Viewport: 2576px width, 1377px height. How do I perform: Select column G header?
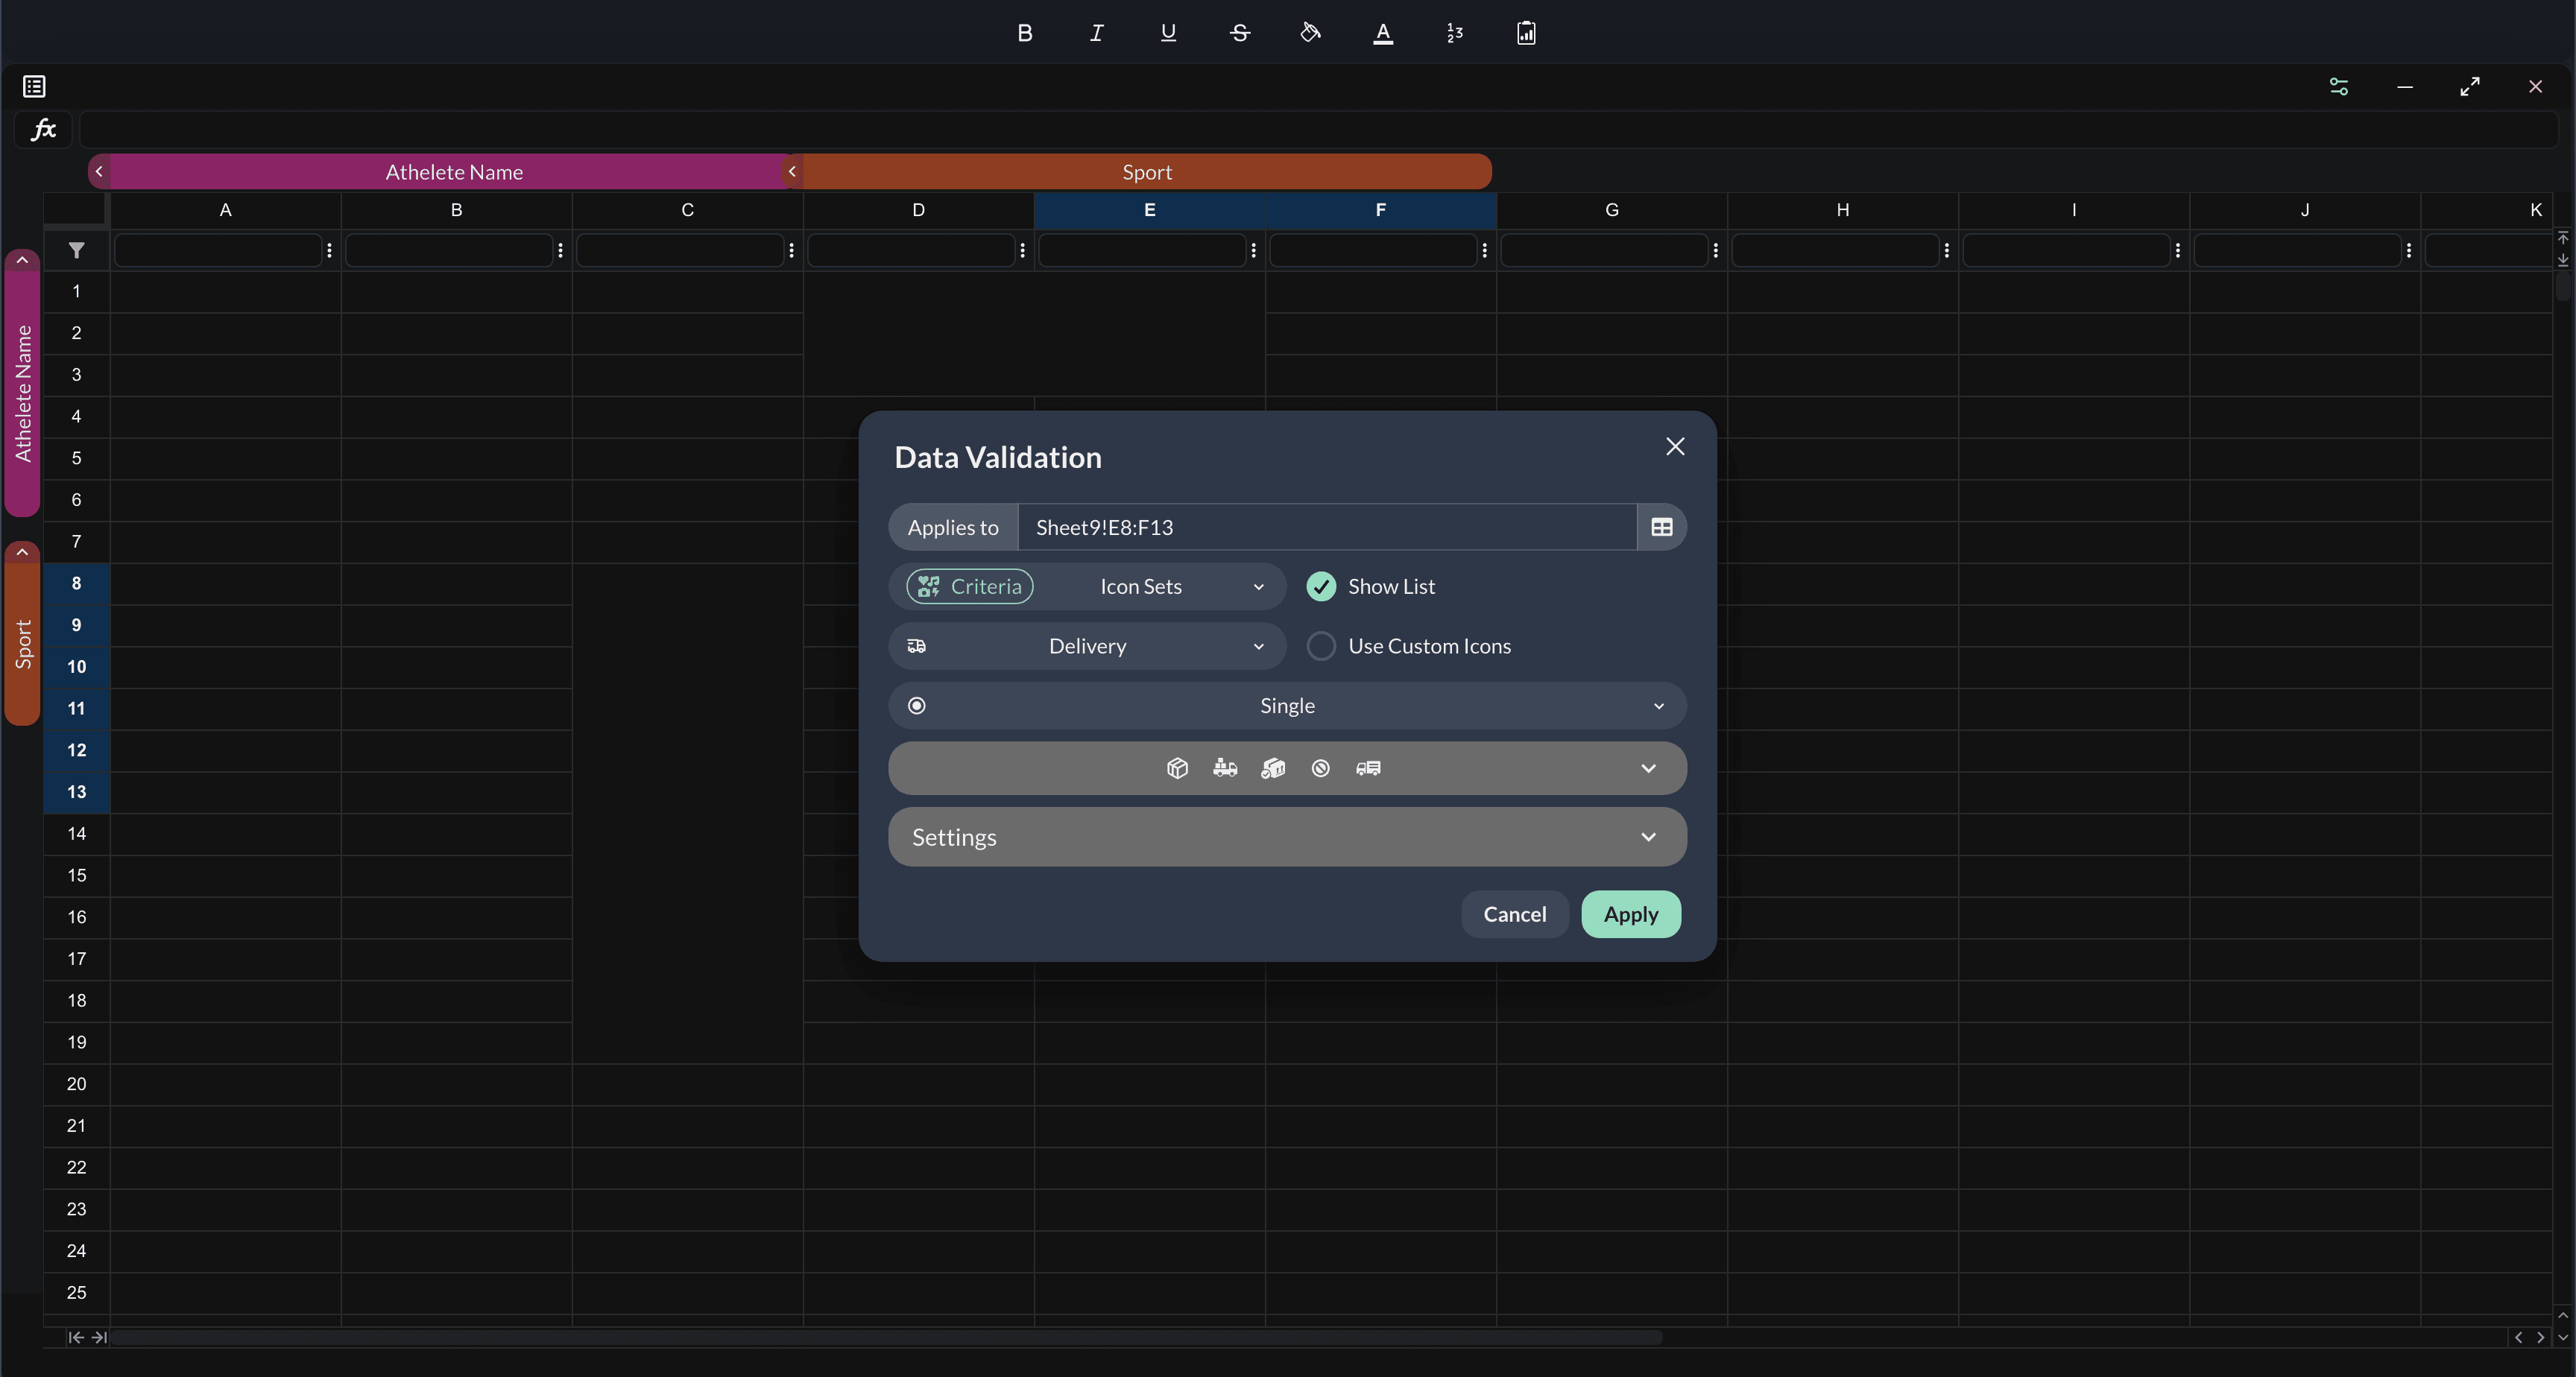tap(1611, 210)
